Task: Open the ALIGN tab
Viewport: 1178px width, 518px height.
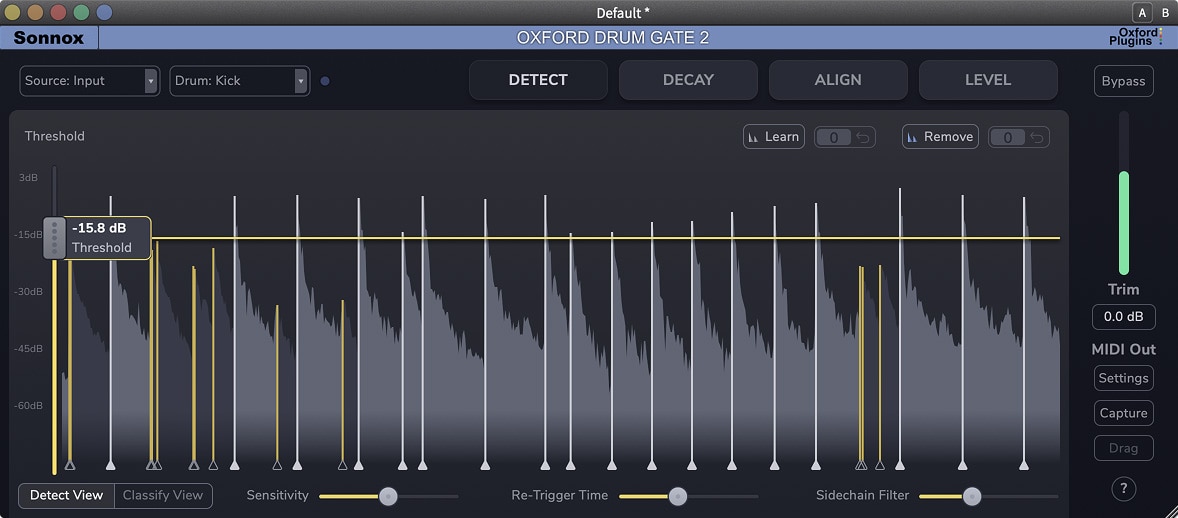Action: (838, 80)
